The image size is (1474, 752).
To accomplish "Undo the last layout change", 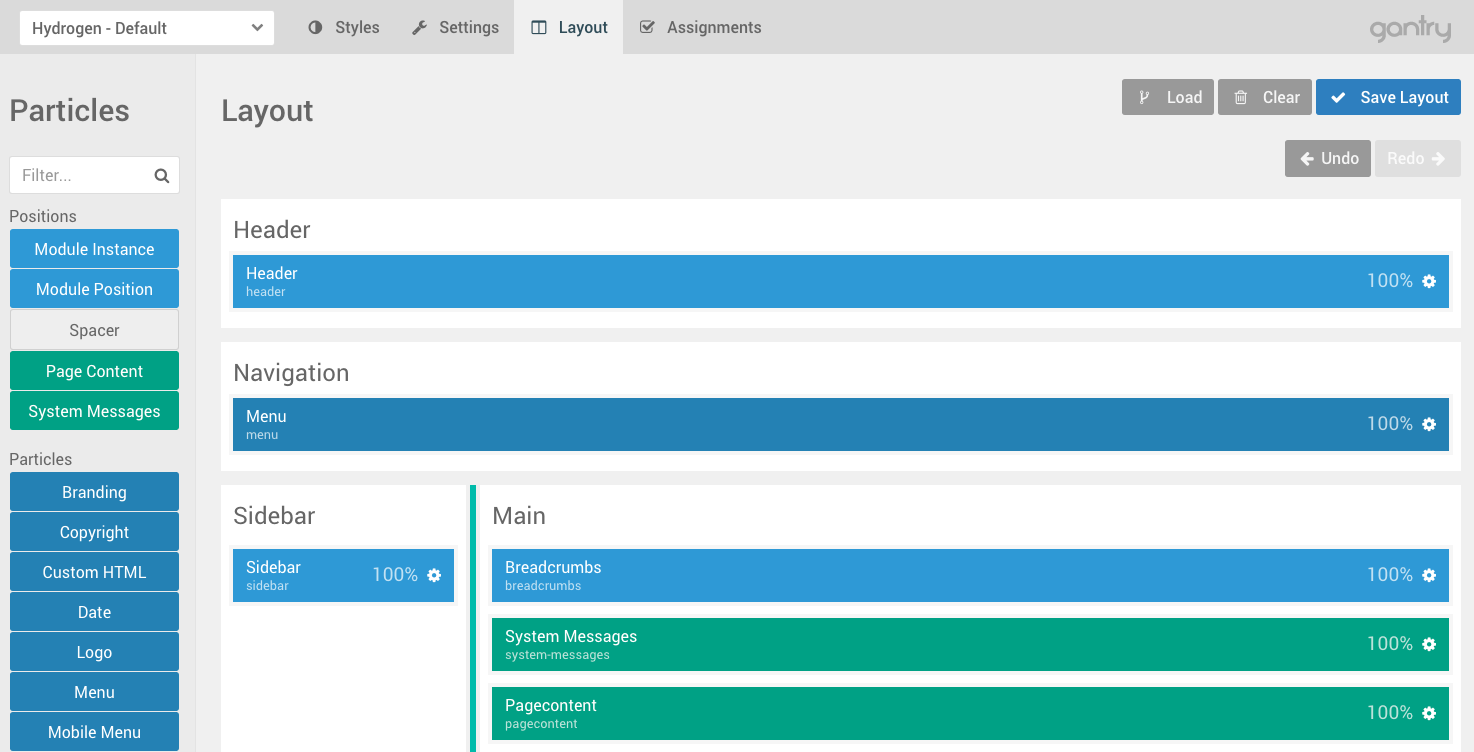I will coord(1328,158).
